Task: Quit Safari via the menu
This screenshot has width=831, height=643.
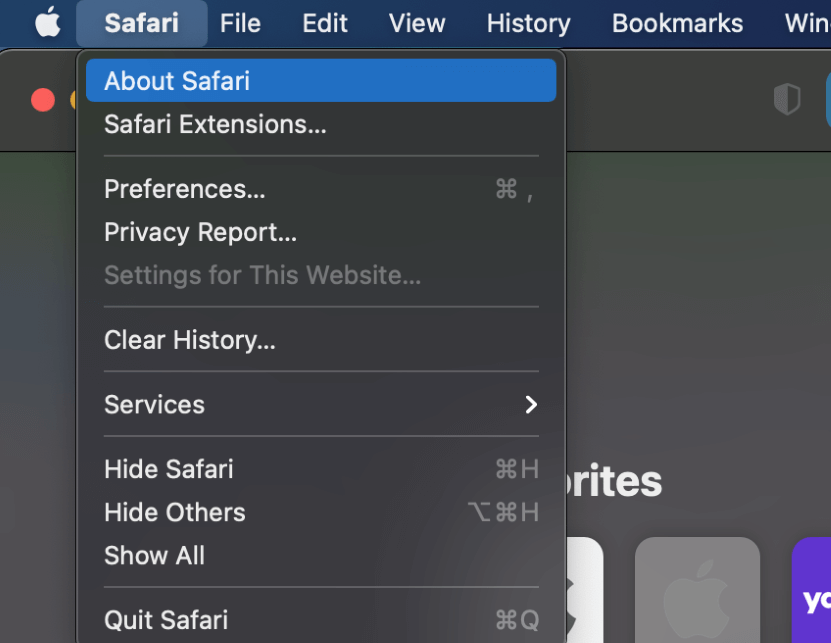Action: point(166,620)
